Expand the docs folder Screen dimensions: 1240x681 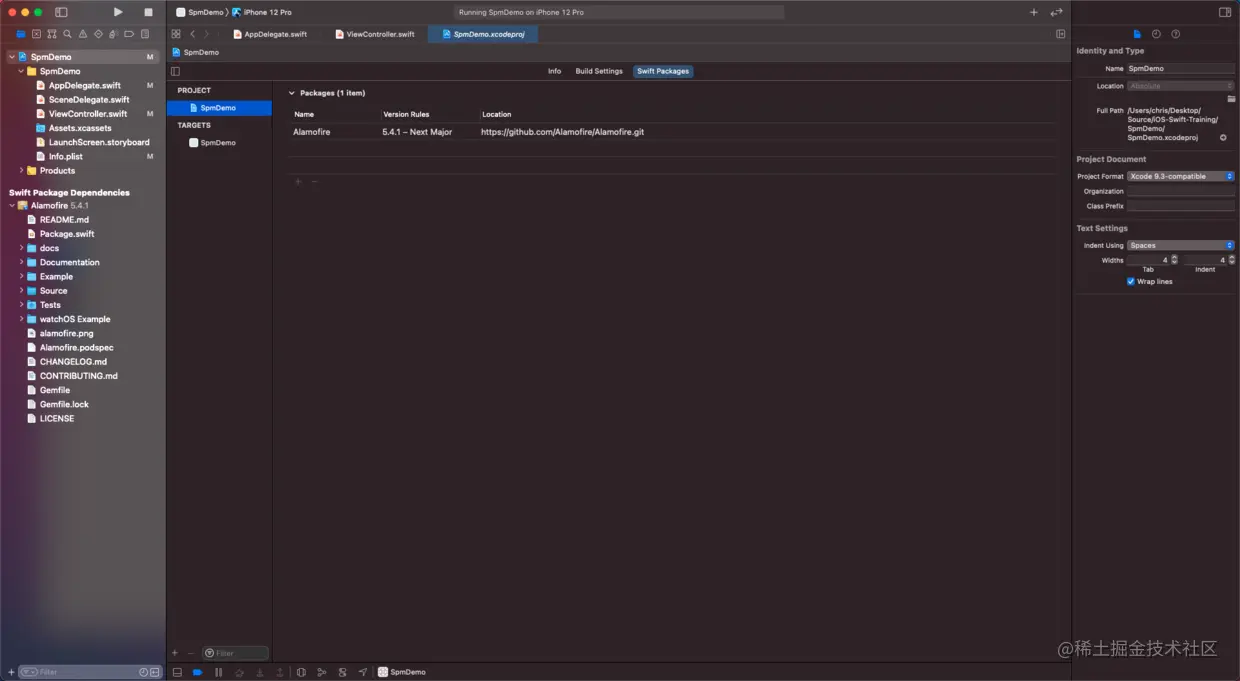(x=21, y=248)
